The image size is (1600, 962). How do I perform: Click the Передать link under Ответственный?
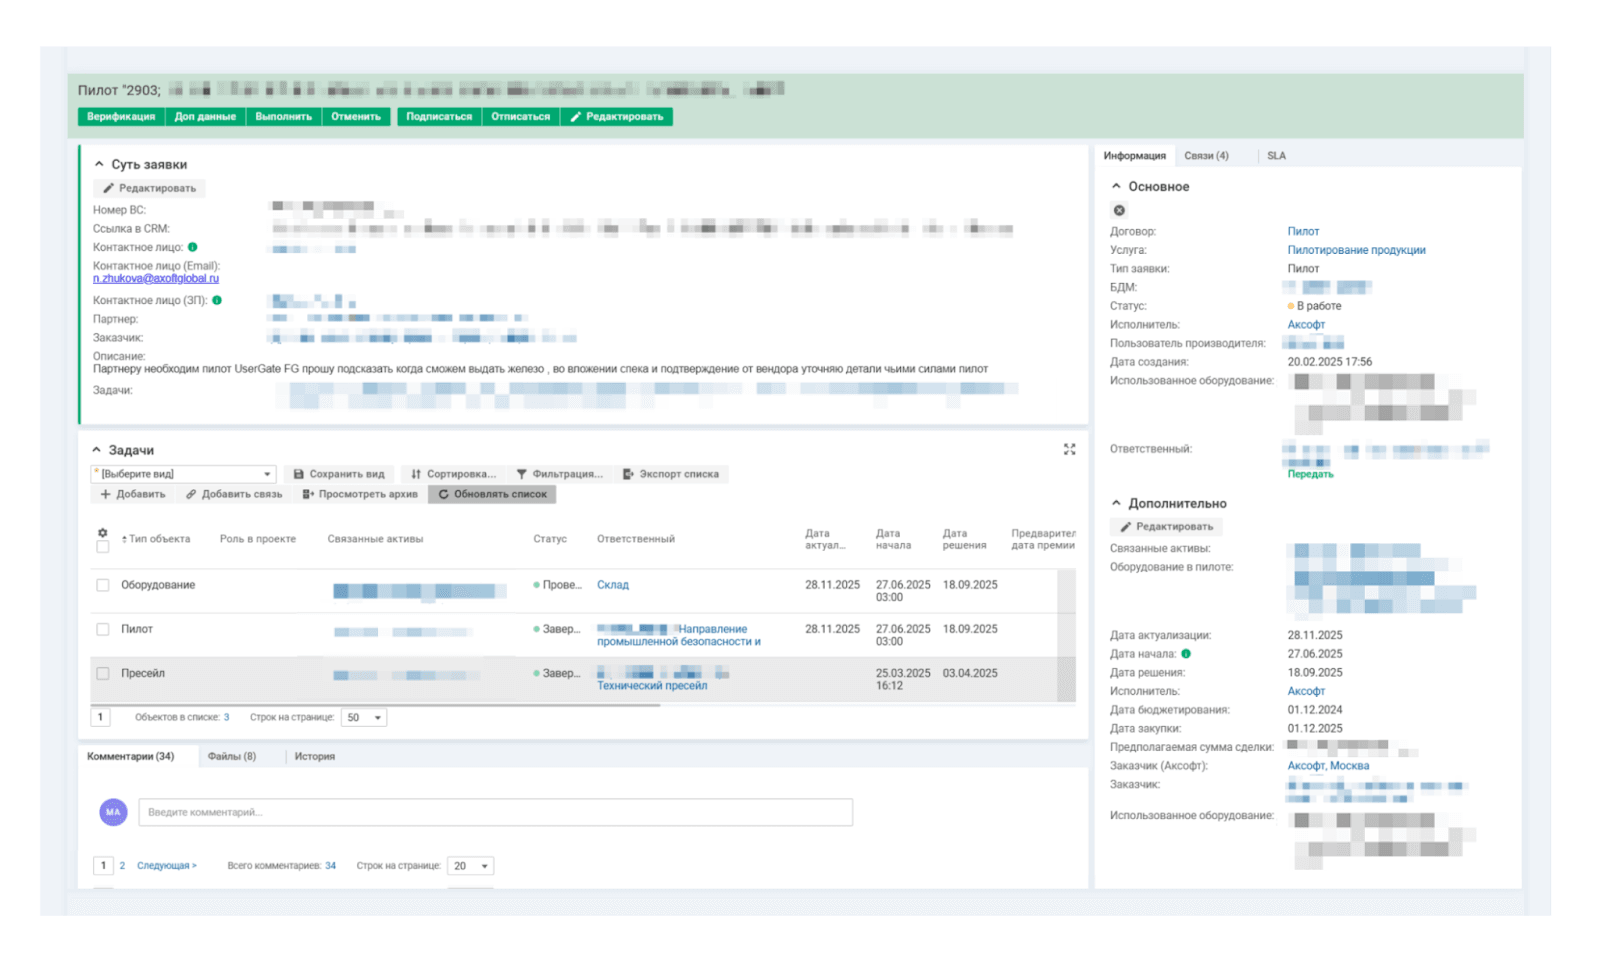[1310, 474]
